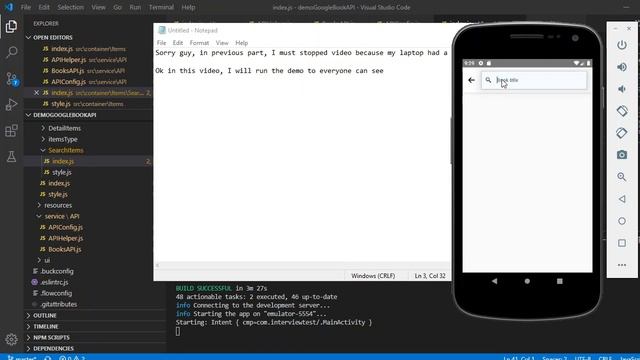640x360 pixels.
Task: Open APIHelper.js in open editors list
Action: (x=89, y=60)
